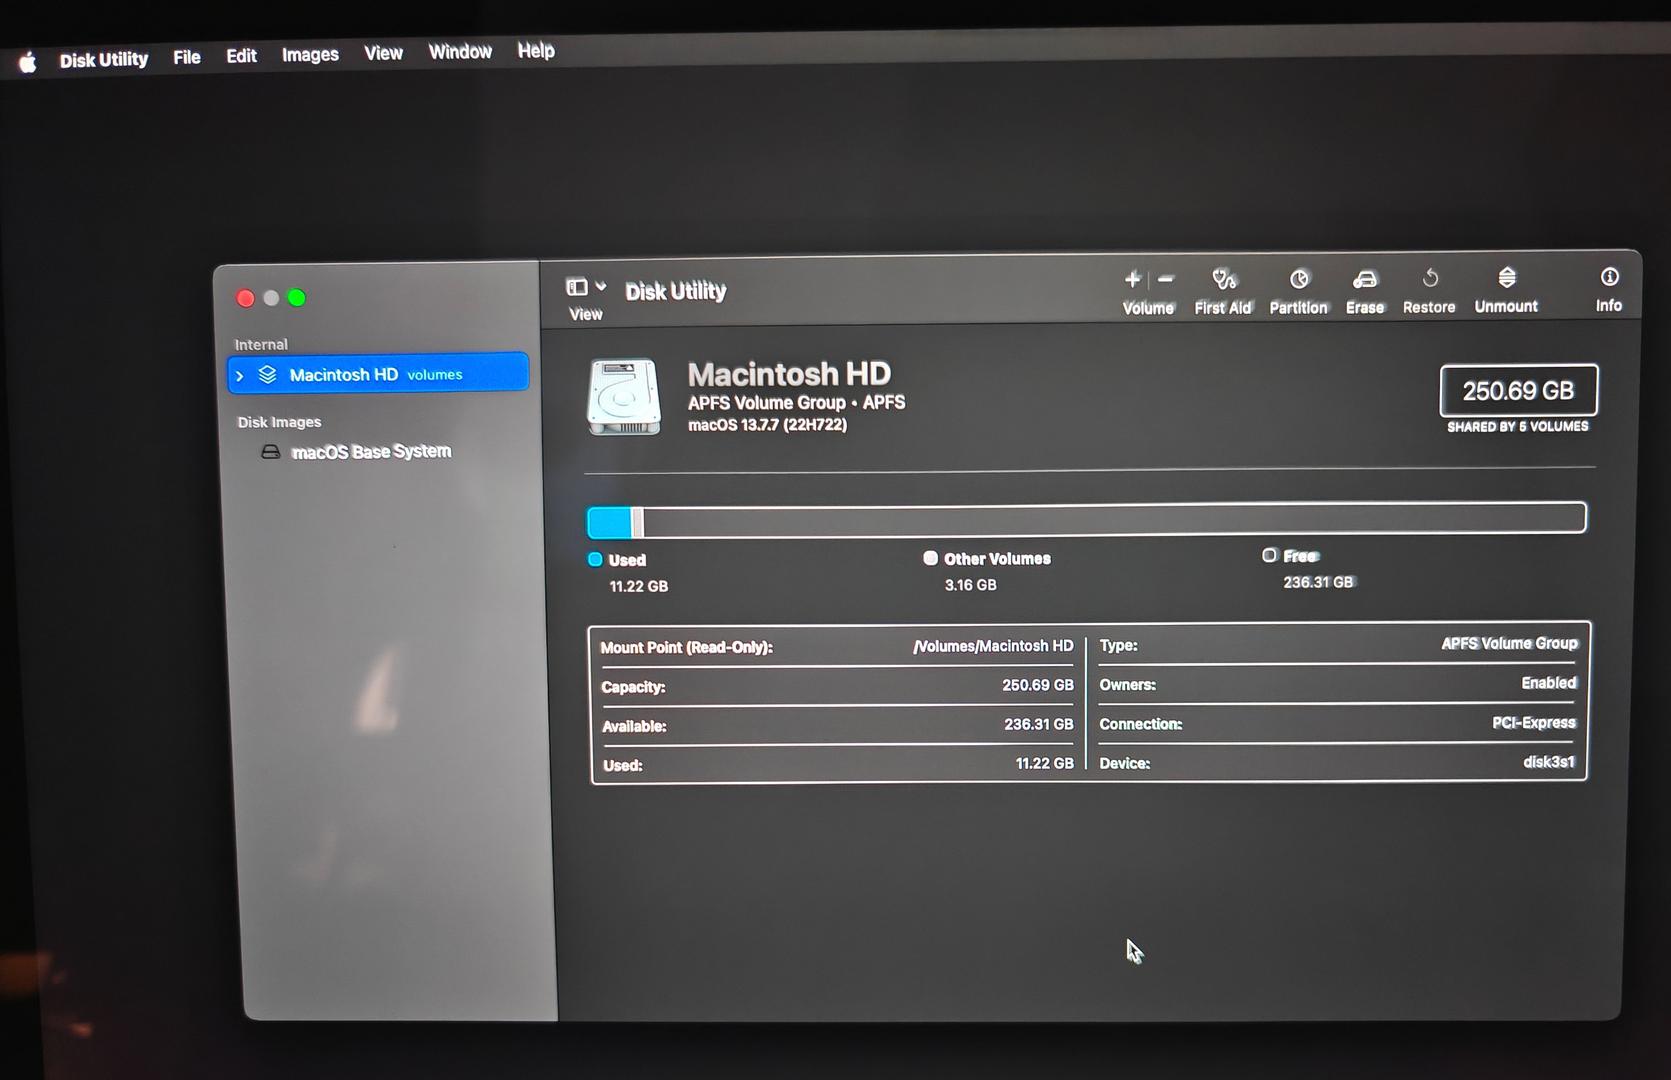Add an APFS volume with plus icon
The image size is (1671, 1080).
(x=1132, y=279)
